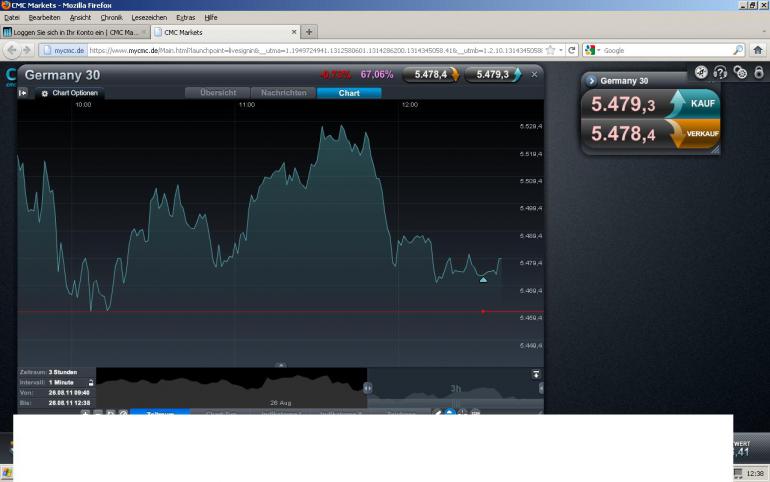Switch to the Nachrichten tab
The height and width of the screenshot is (482, 770).
(283, 93)
